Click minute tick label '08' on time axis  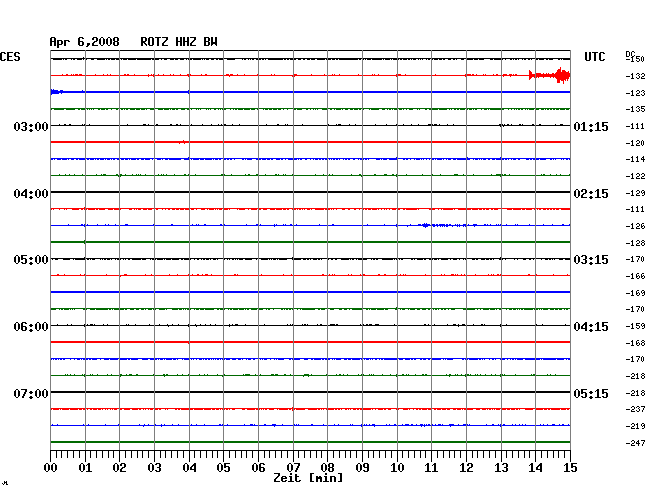[327, 468]
